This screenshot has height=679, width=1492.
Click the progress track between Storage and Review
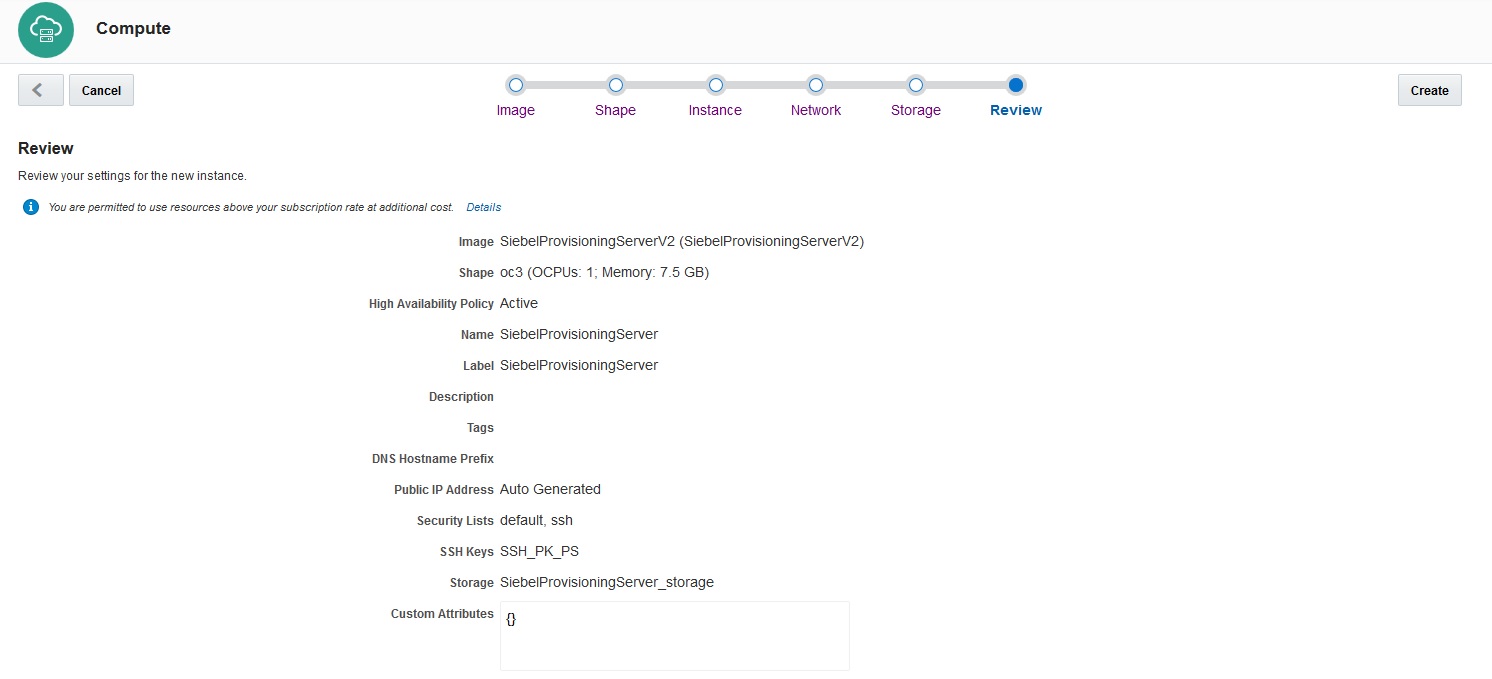point(966,85)
